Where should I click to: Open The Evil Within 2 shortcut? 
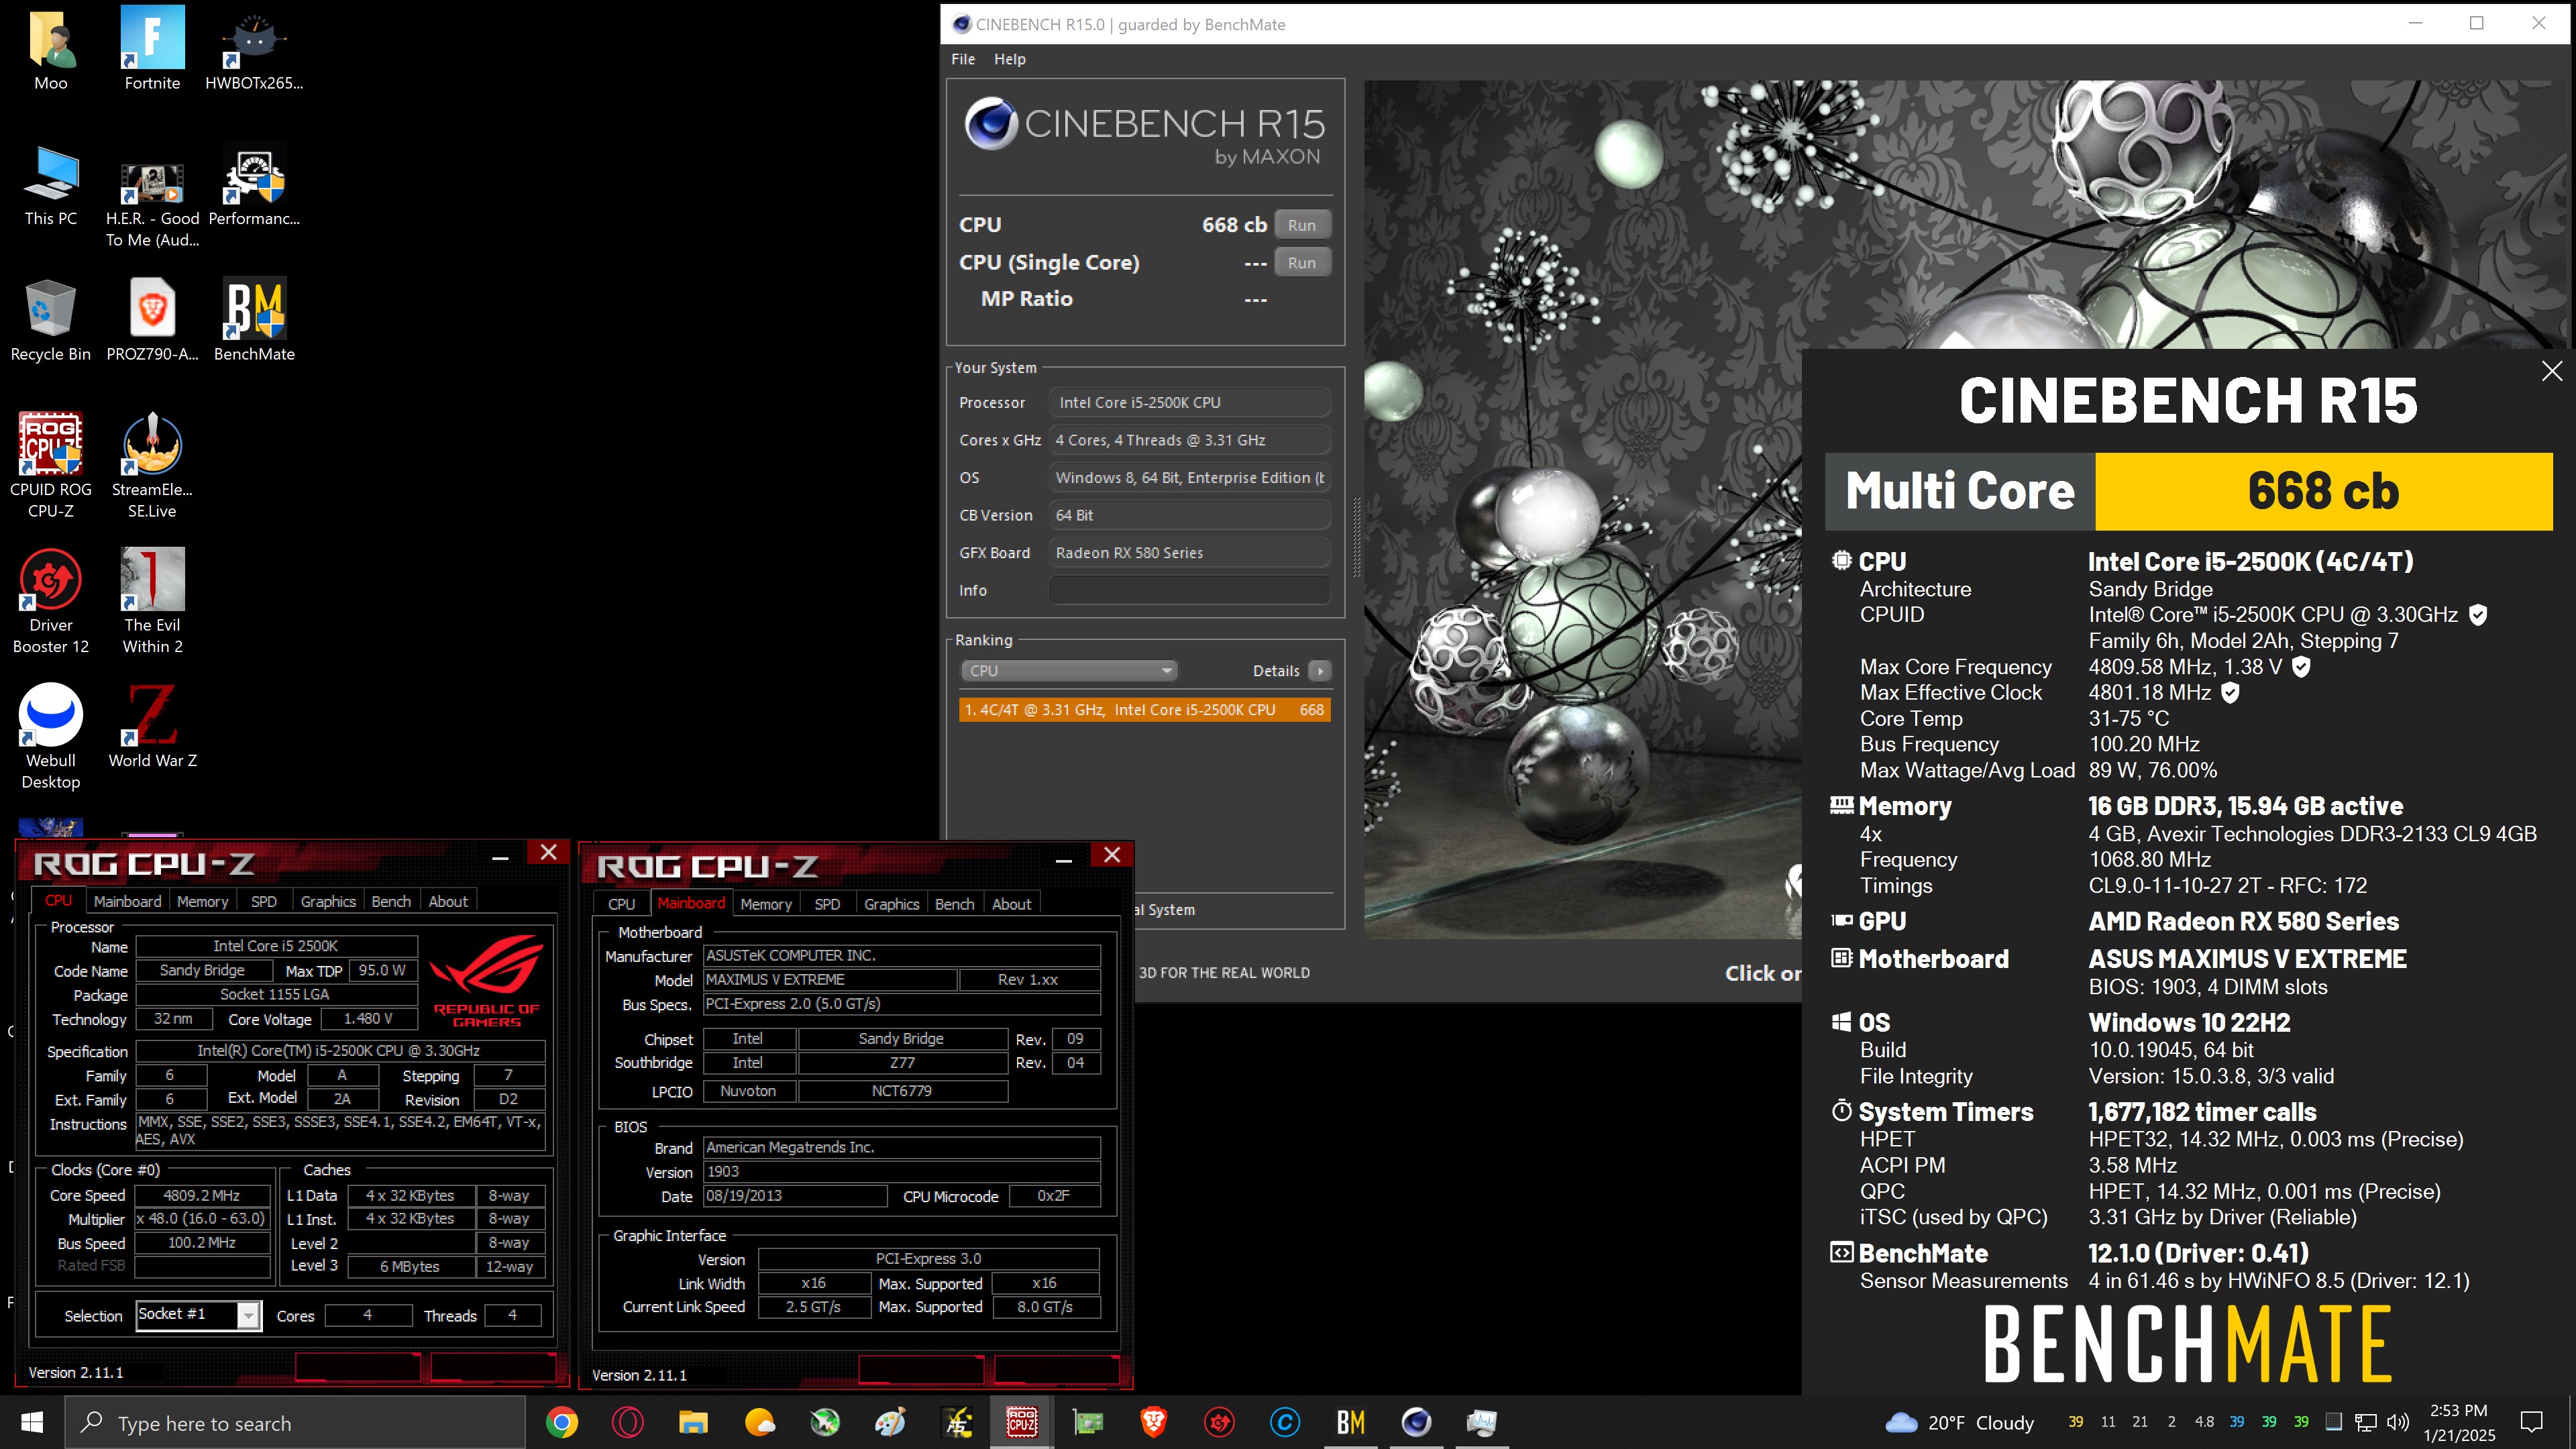coord(152,601)
